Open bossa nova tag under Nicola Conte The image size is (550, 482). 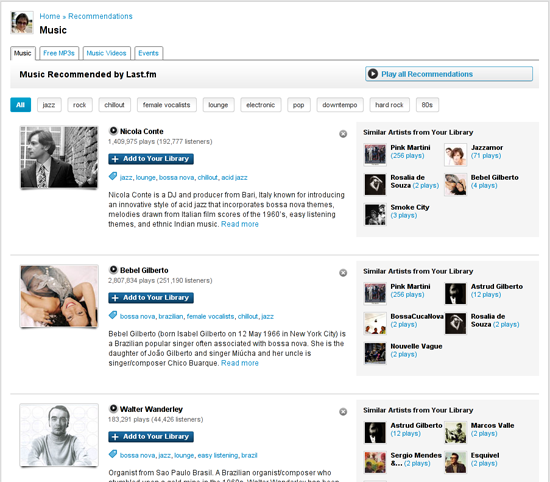[x=176, y=178]
